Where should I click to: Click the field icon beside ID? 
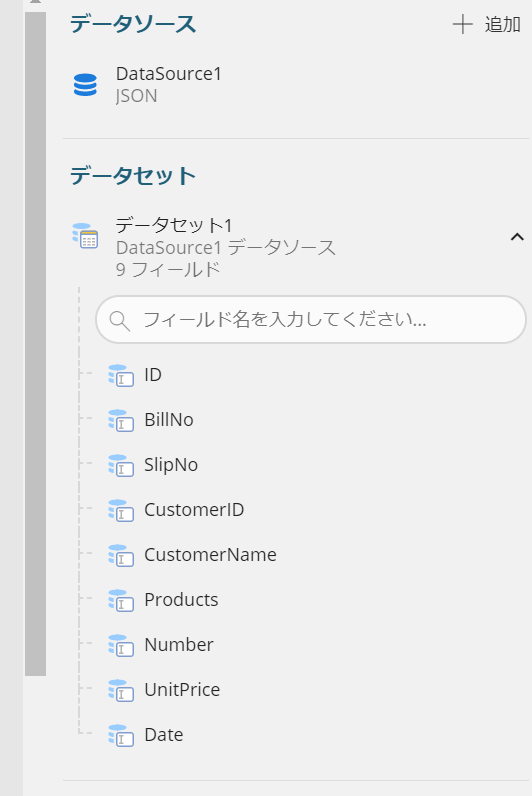coord(121,375)
